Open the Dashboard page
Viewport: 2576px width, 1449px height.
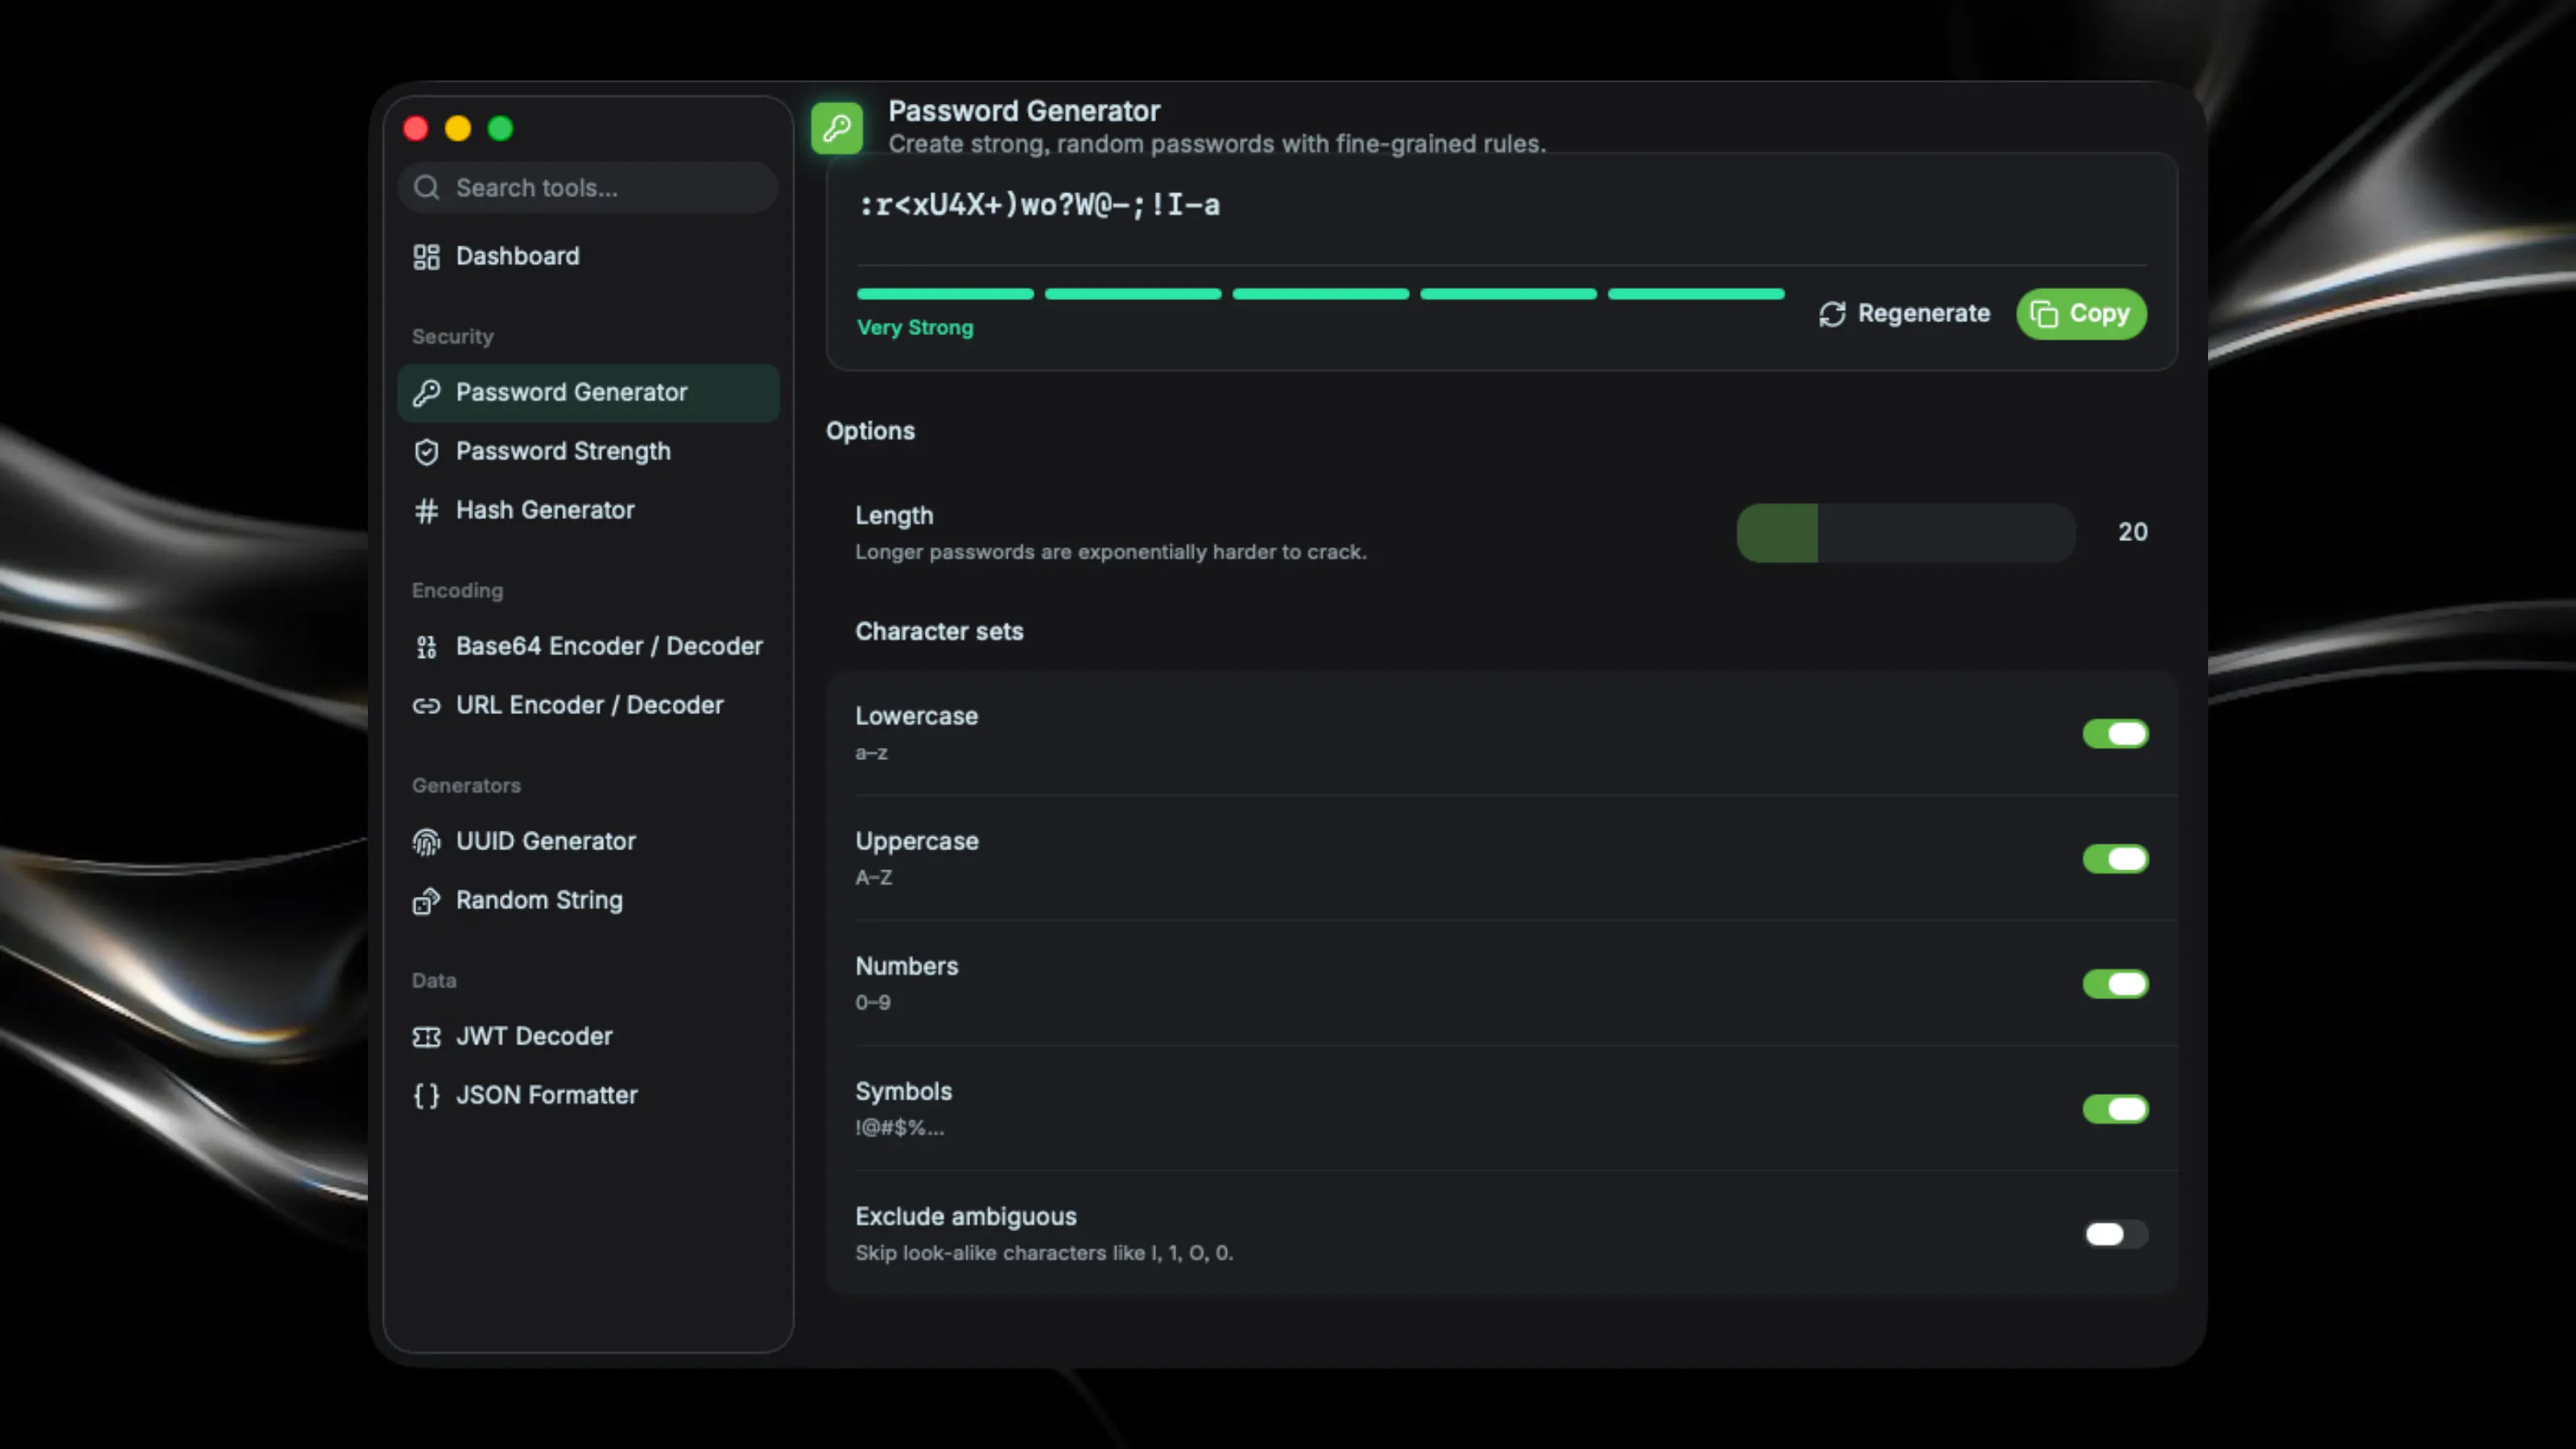(x=588, y=257)
